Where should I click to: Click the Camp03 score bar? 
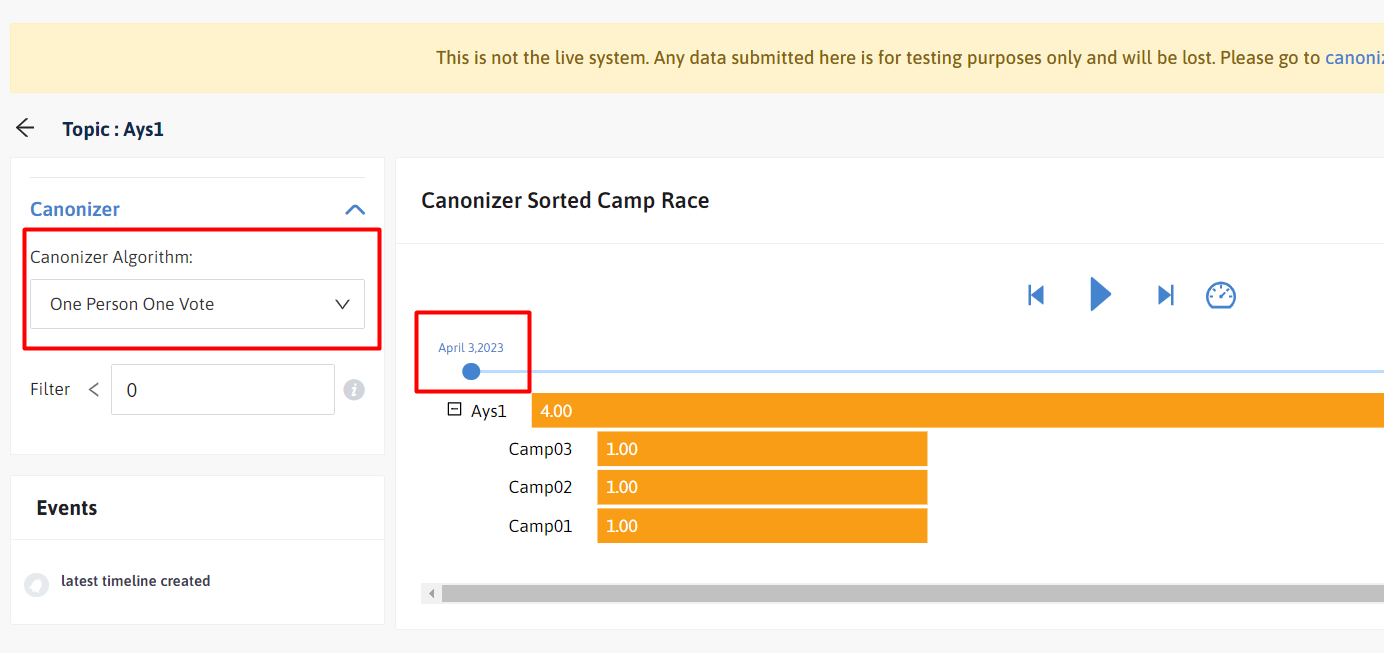click(x=762, y=448)
